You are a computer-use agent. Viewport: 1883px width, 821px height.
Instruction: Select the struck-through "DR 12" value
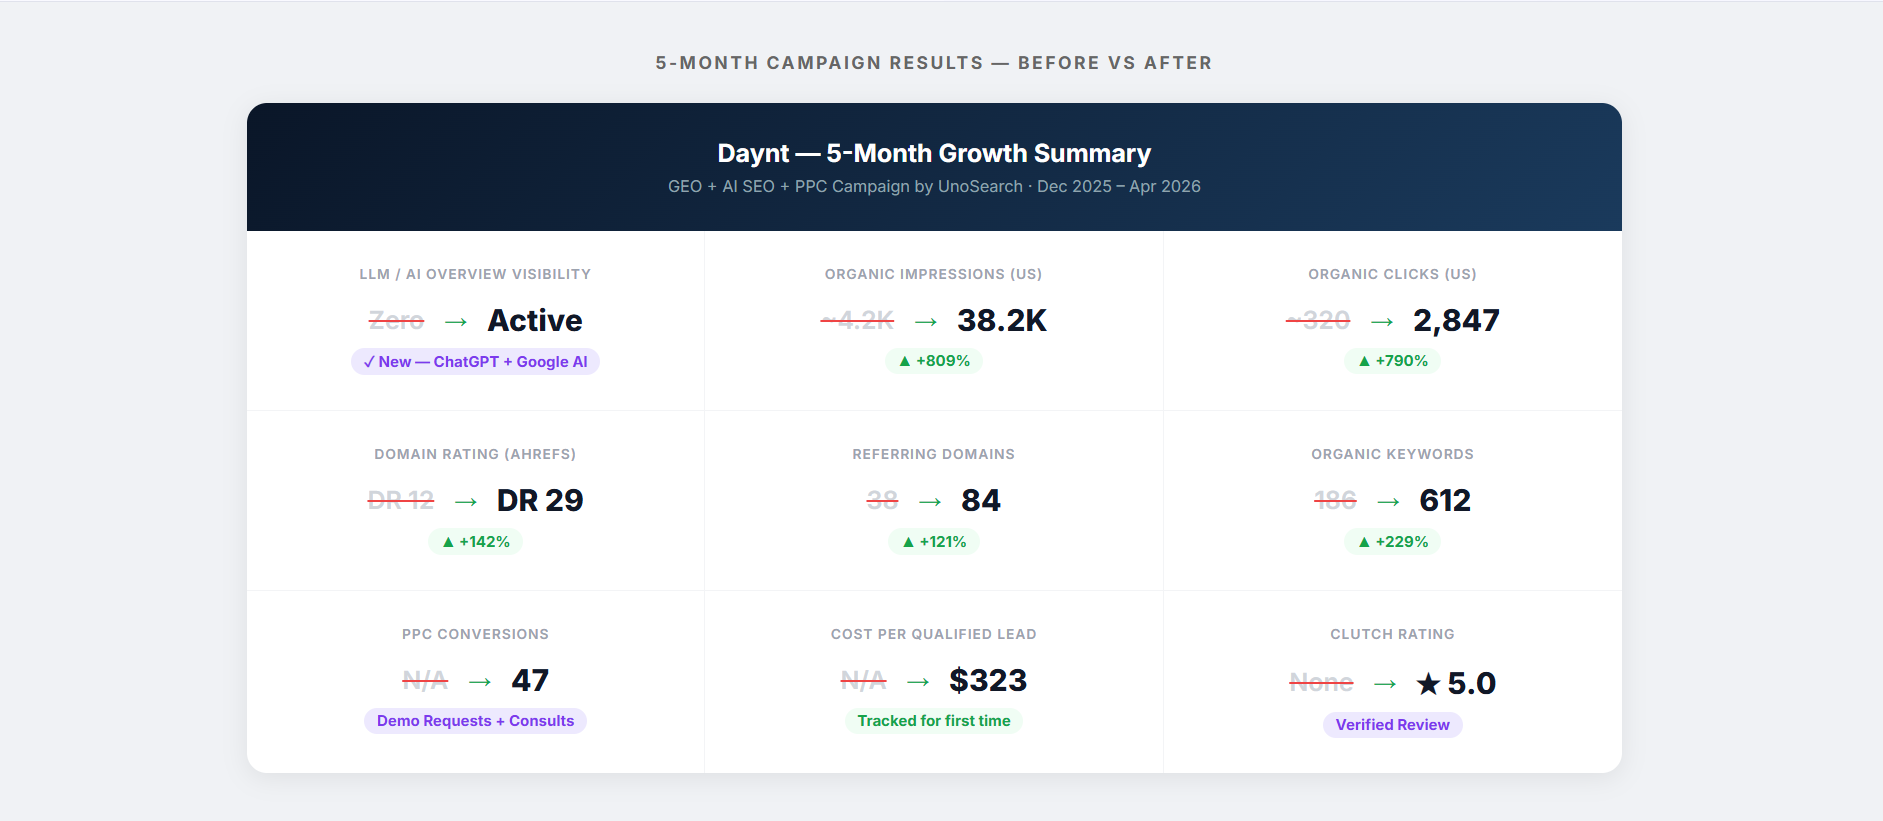coord(401,500)
